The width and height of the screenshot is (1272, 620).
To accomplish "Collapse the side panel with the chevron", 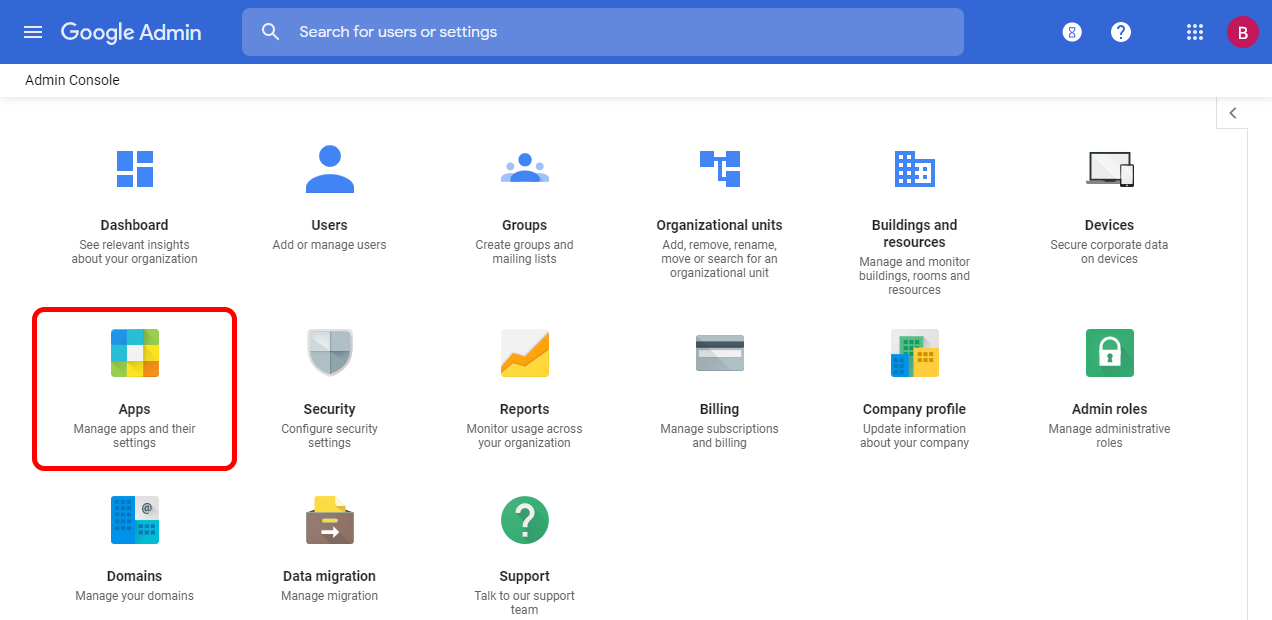I will pos(1233,113).
